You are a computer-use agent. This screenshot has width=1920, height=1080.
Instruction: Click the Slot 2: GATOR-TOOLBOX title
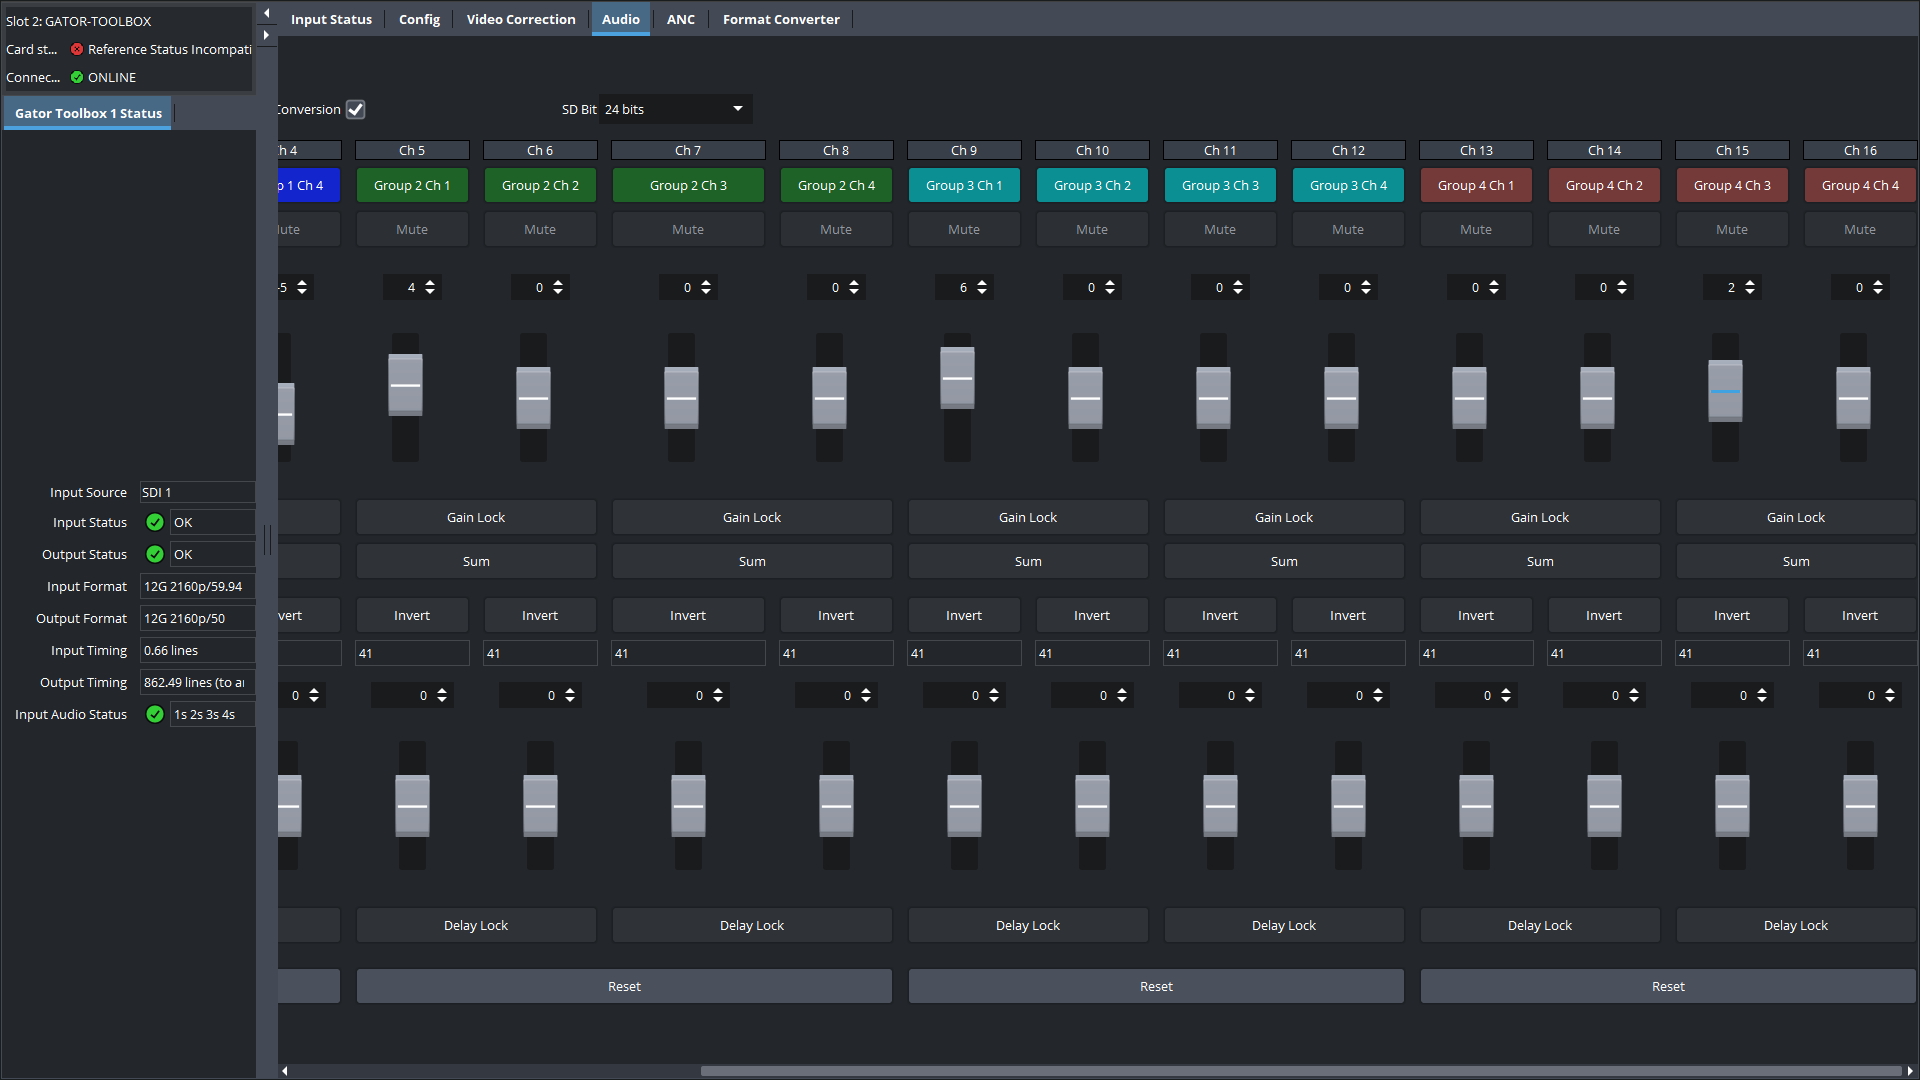click(x=79, y=21)
